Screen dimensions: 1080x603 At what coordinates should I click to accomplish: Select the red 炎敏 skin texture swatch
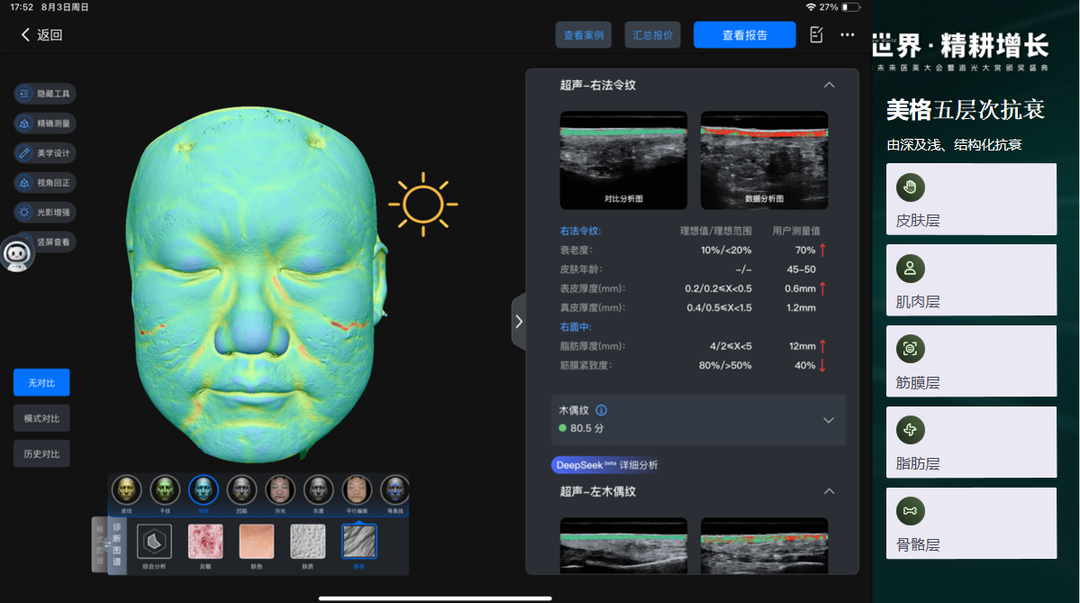tap(205, 542)
